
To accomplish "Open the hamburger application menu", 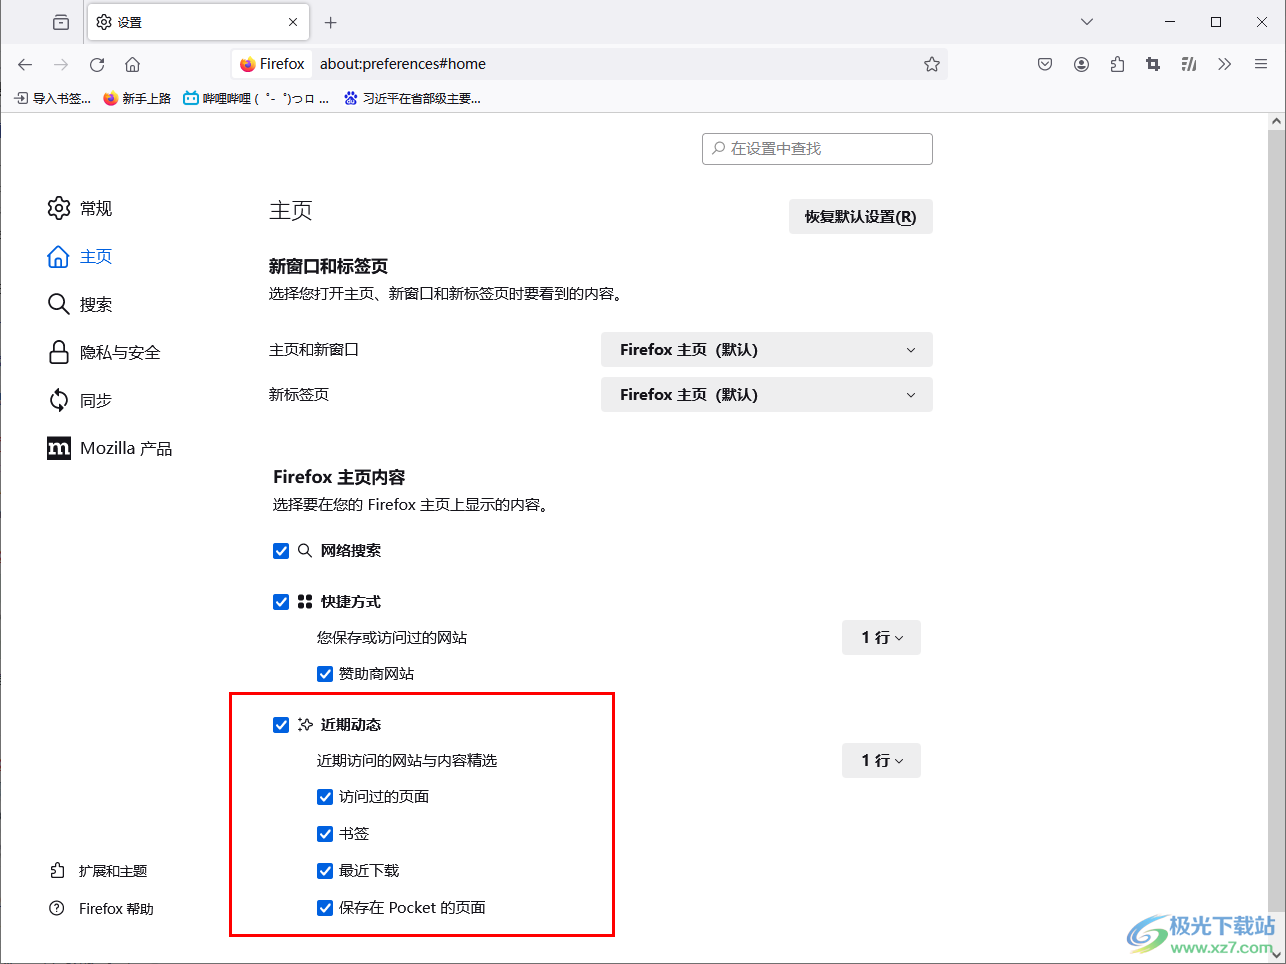I will click(x=1261, y=64).
